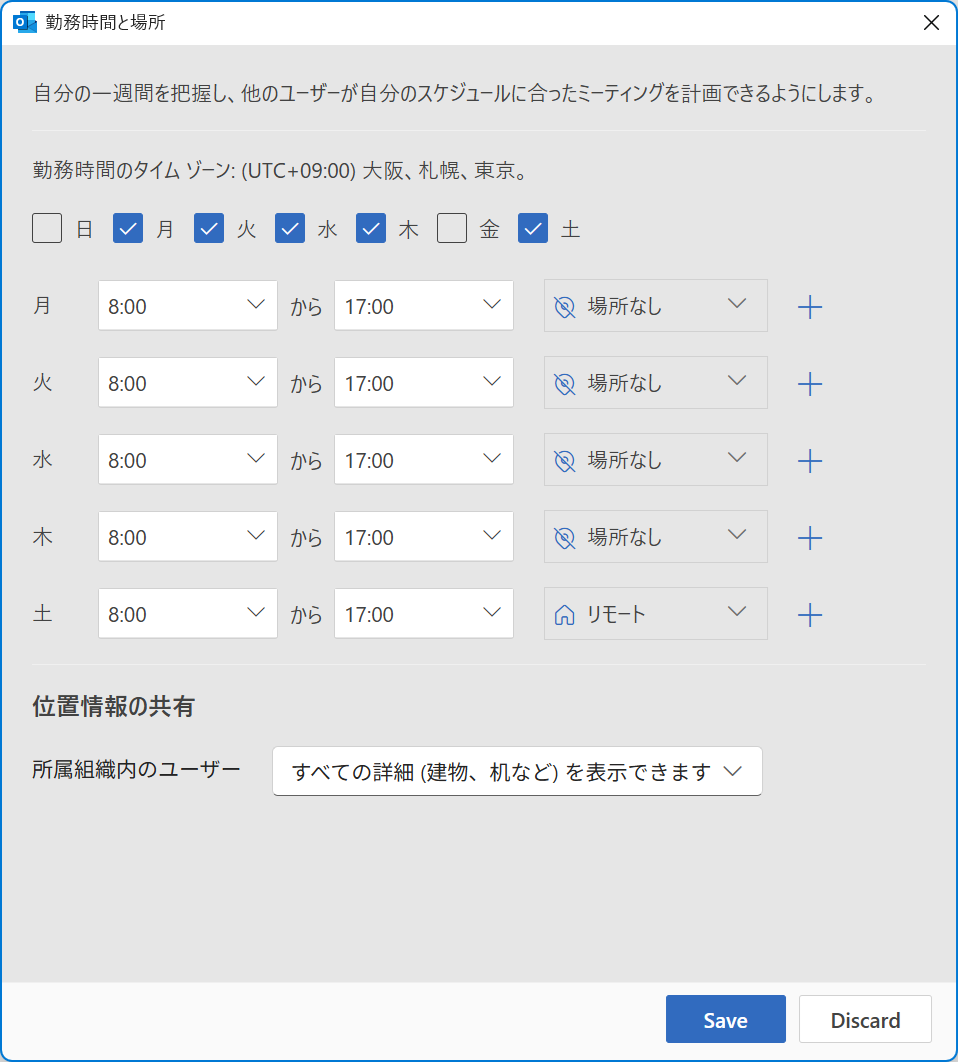Click the home icon next to リモート
The image size is (958, 1062).
coord(565,613)
